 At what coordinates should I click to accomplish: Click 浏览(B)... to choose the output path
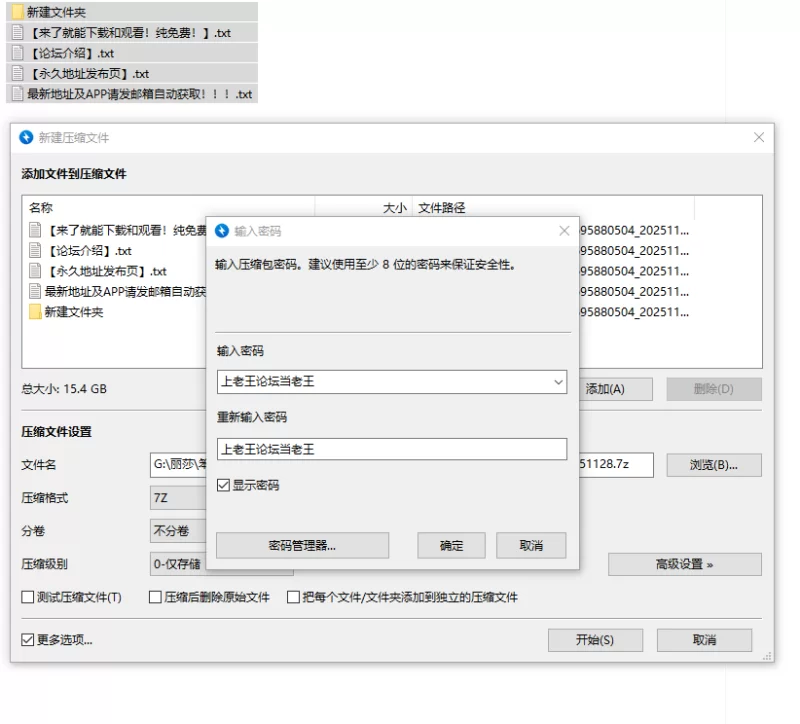[x=714, y=465]
